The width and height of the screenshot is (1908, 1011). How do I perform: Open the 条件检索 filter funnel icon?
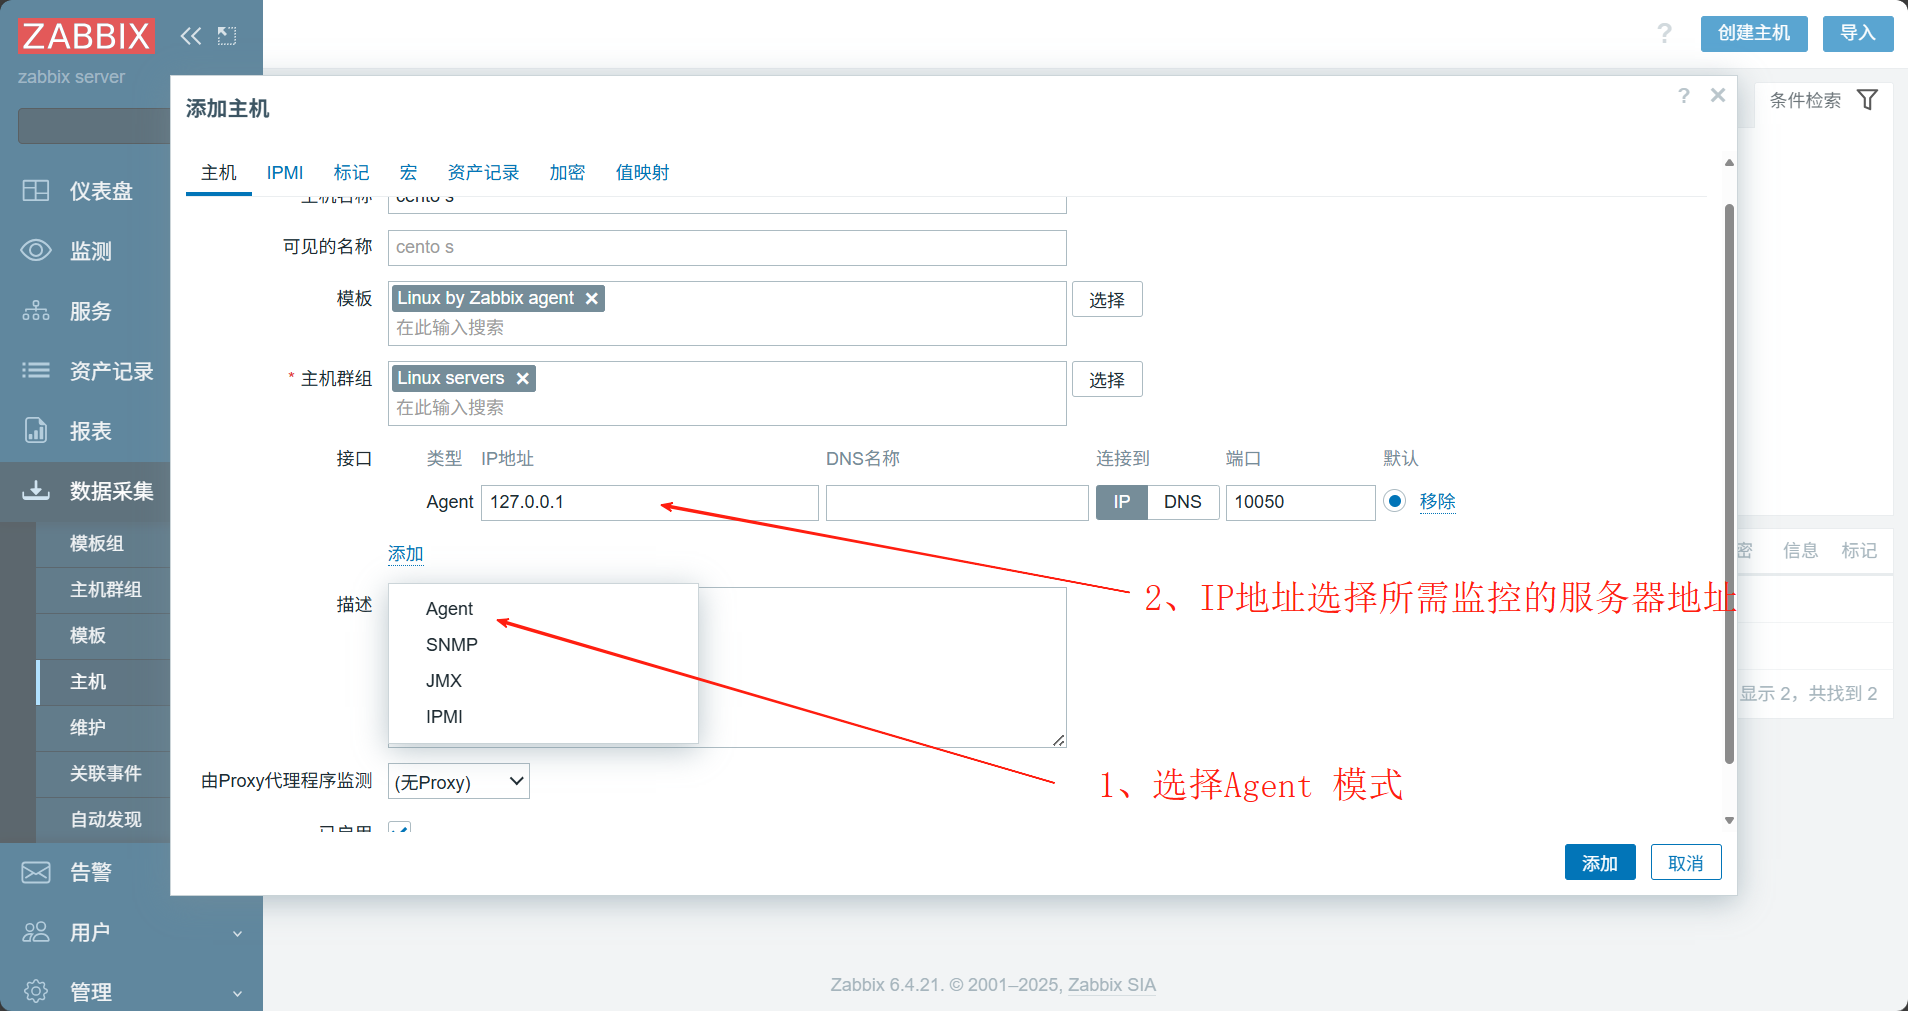pyautogui.click(x=1867, y=100)
